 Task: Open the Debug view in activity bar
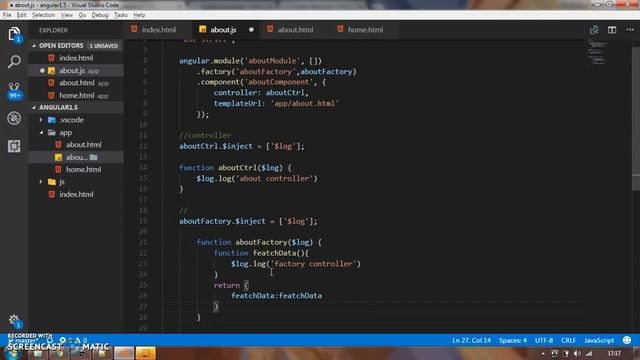click(x=14, y=118)
